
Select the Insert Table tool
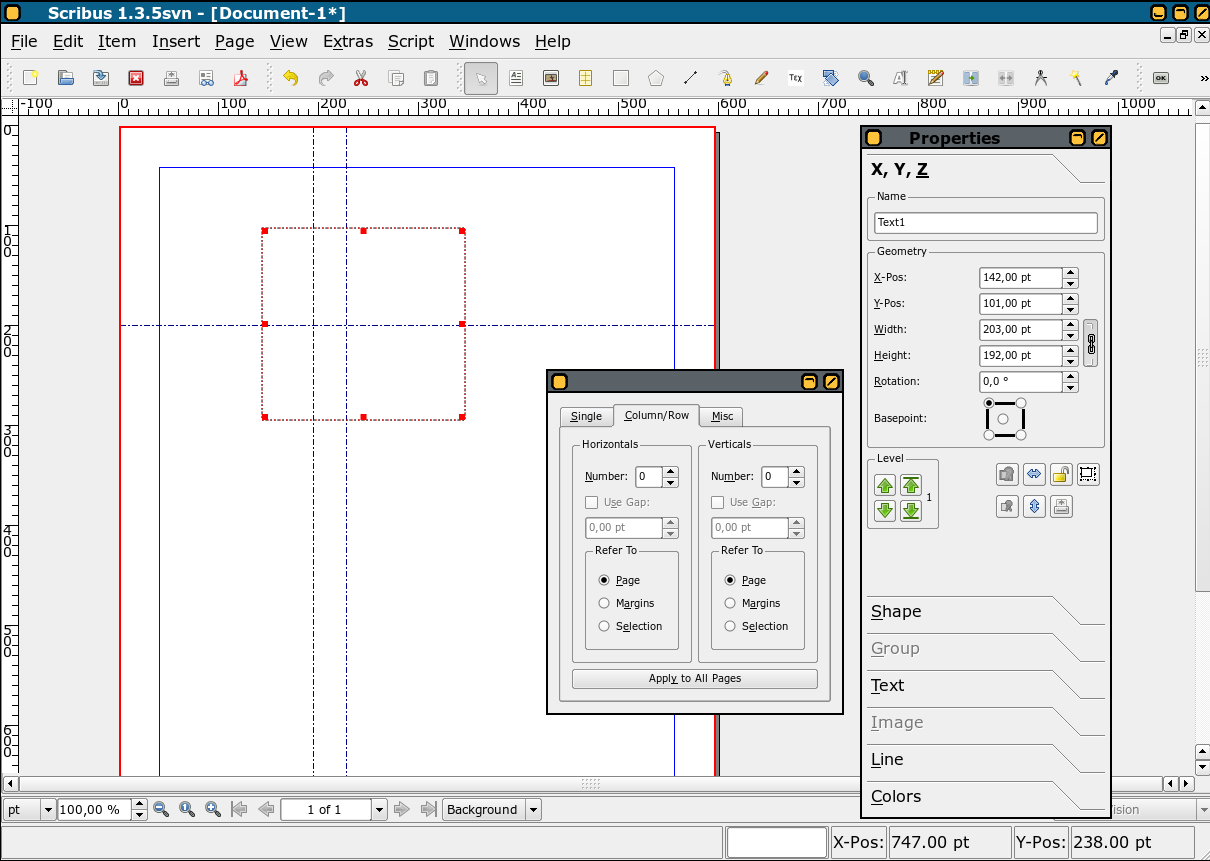point(586,78)
